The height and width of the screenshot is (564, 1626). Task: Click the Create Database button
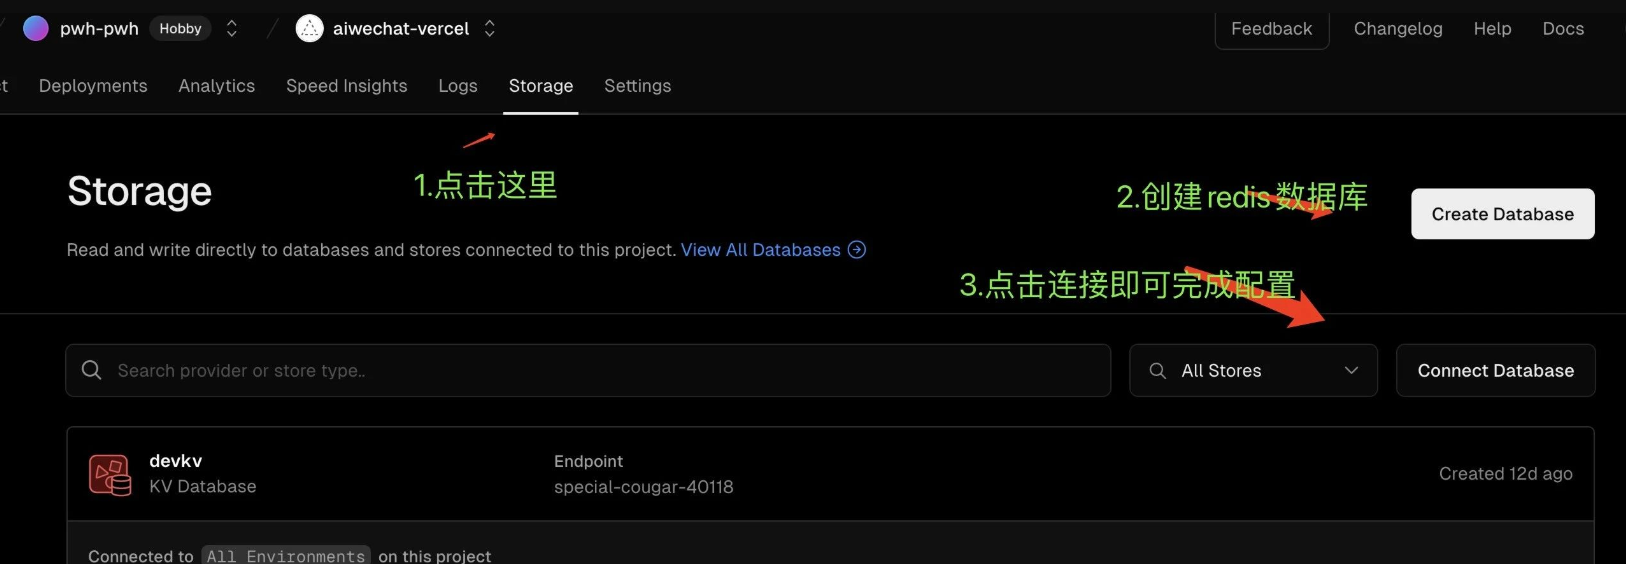click(x=1503, y=214)
